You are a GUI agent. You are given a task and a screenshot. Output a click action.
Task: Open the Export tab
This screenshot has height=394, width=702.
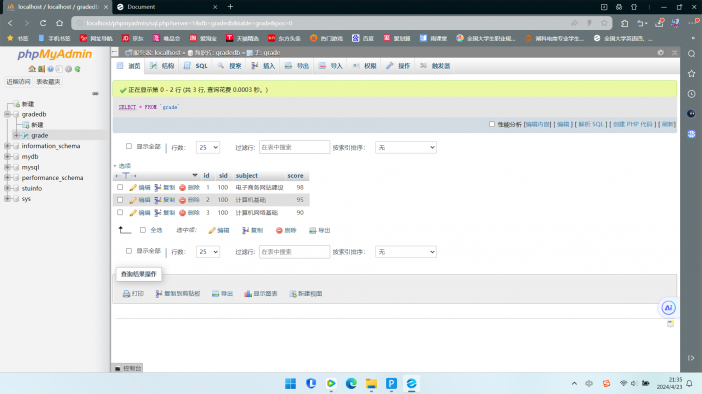click(297, 66)
